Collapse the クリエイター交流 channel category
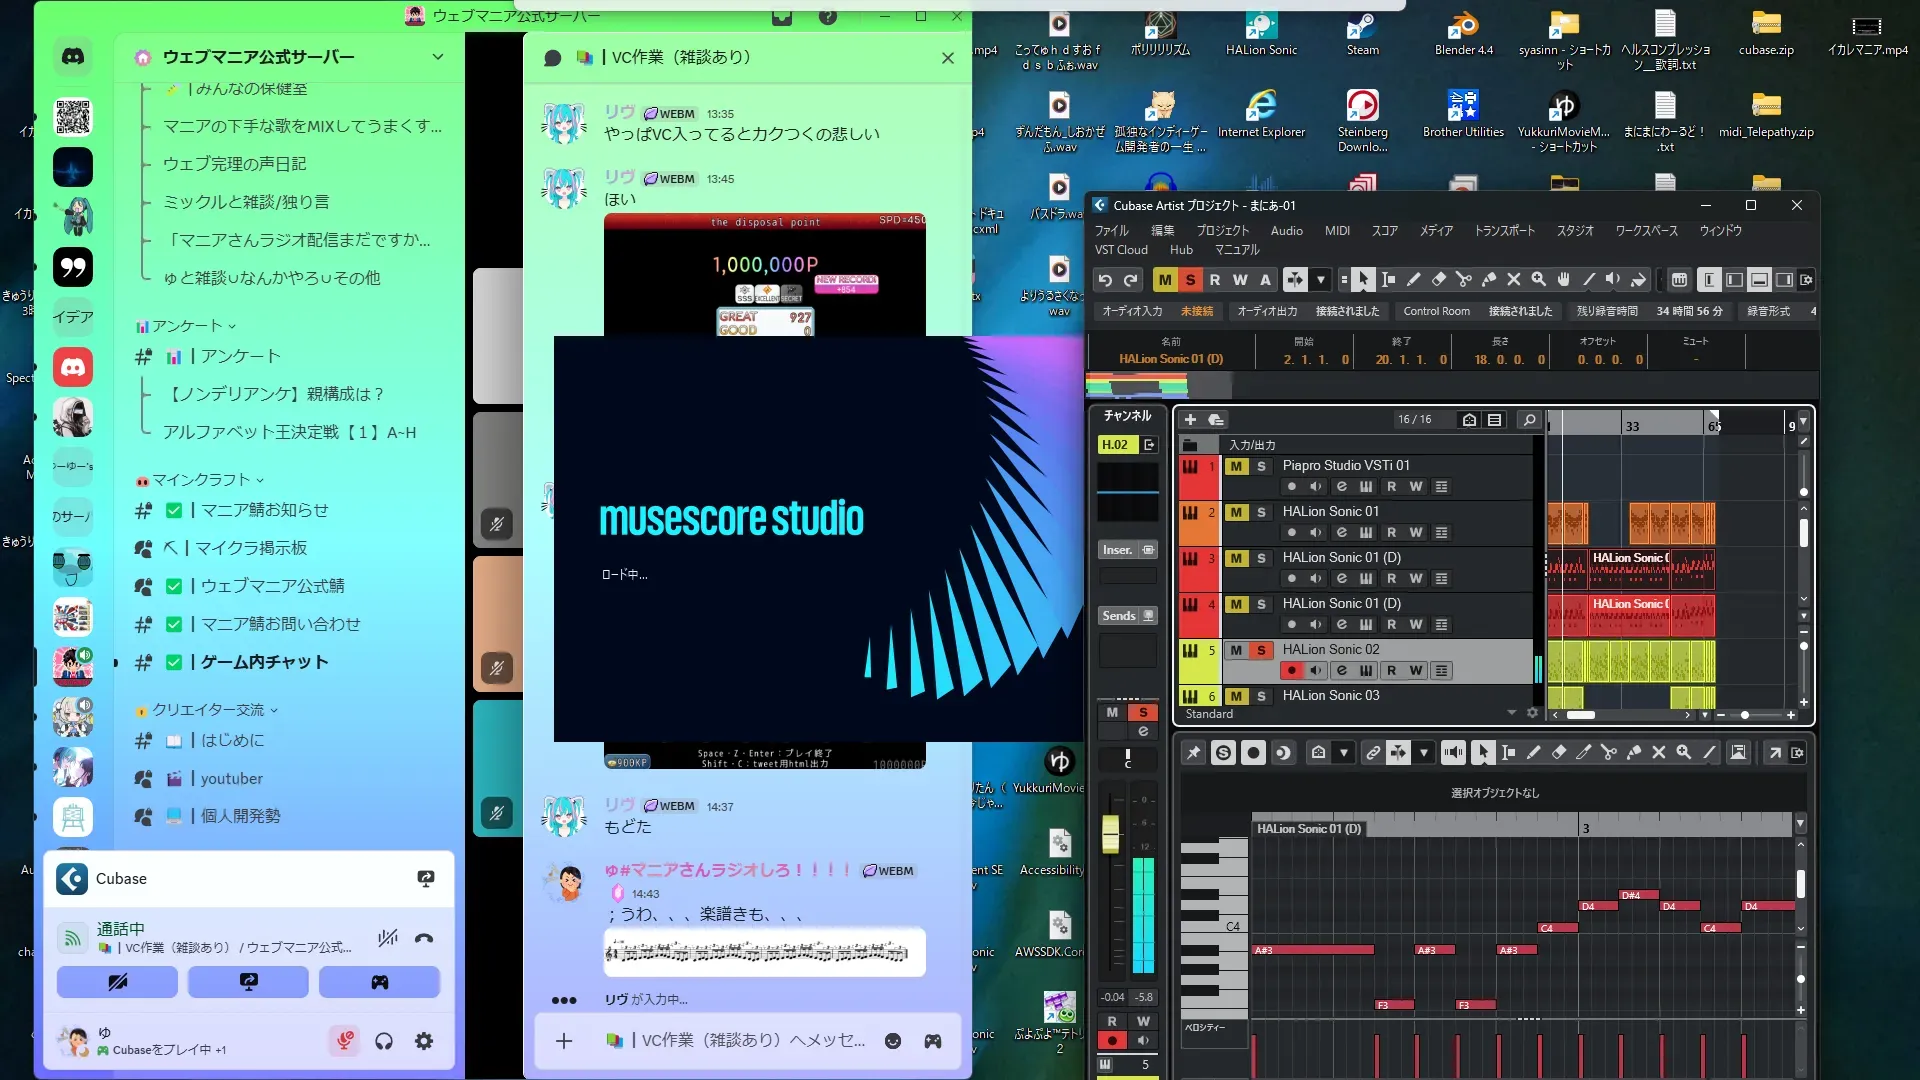The image size is (1920, 1080). coord(208,710)
